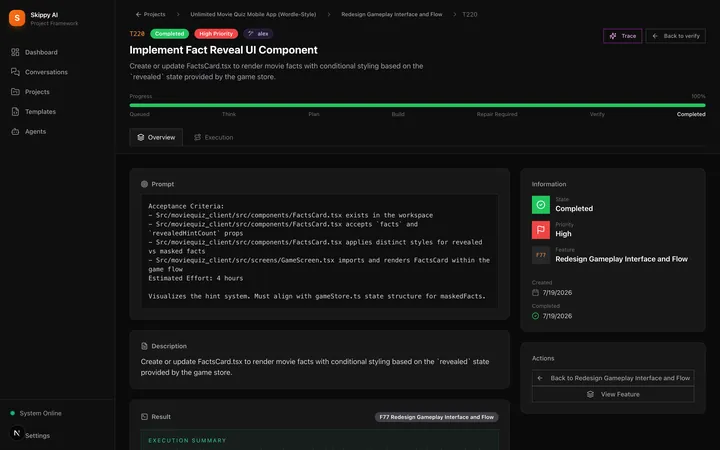This screenshot has height=450, width=720.
Task: Open Settings at sidebar bottom
Action: [37, 435]
